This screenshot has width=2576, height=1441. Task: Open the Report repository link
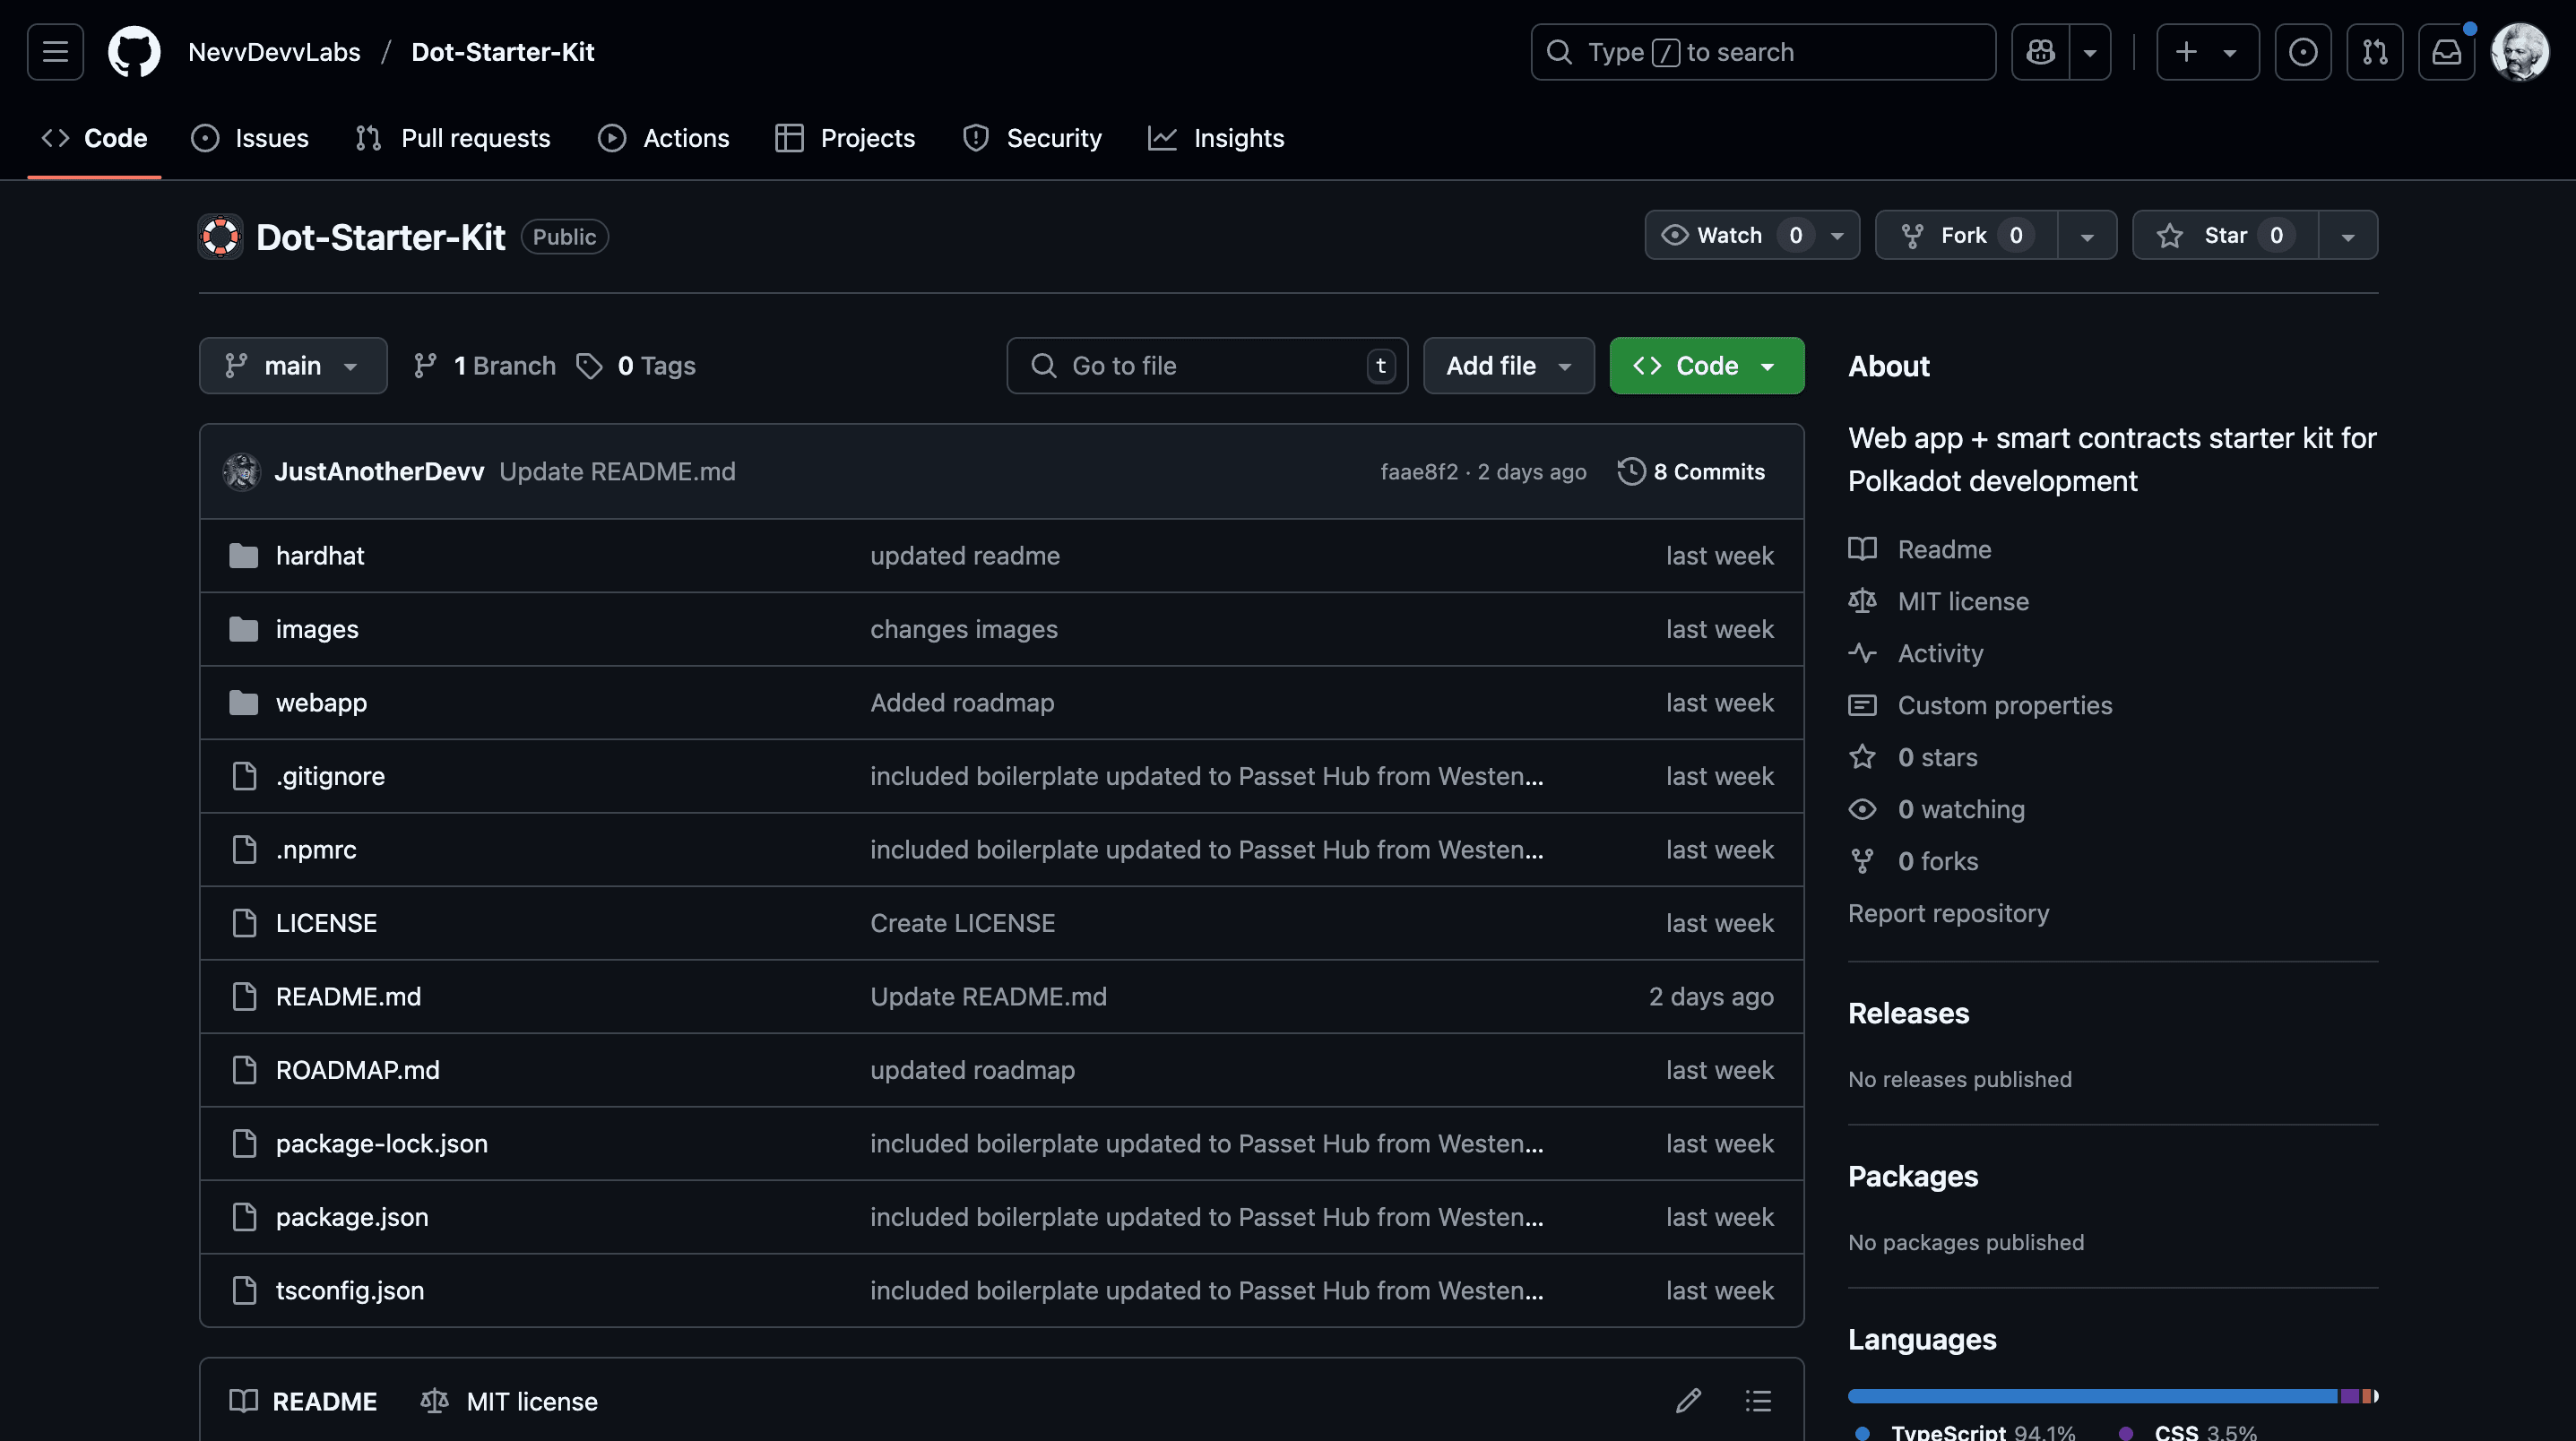click(1948, 913)
